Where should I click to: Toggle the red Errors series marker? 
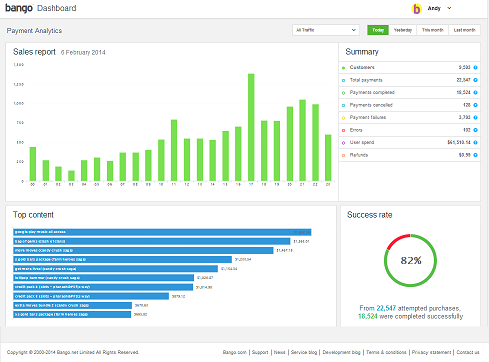343,130
